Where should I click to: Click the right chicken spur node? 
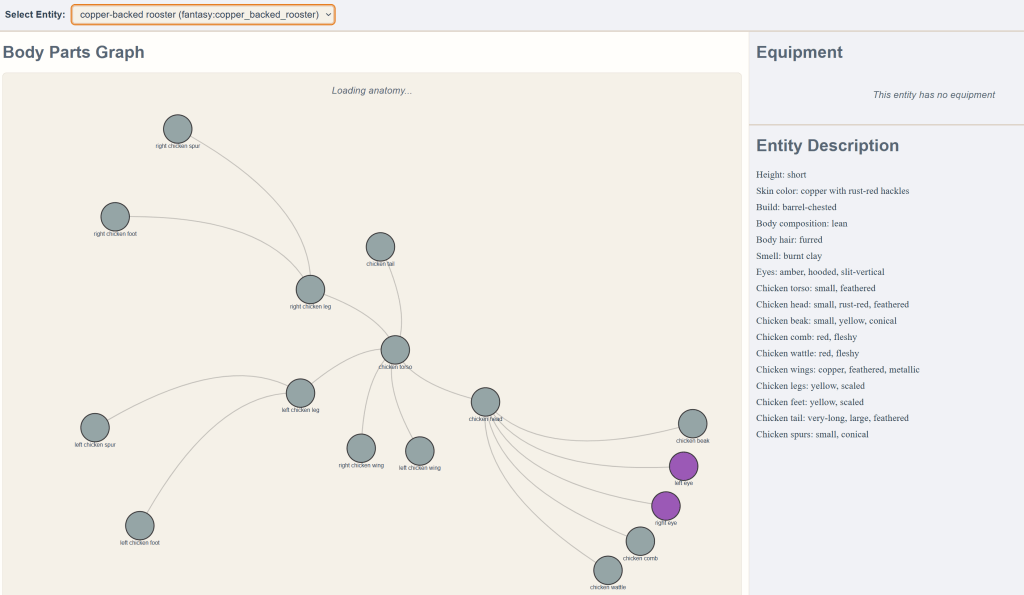click(177, 129)
